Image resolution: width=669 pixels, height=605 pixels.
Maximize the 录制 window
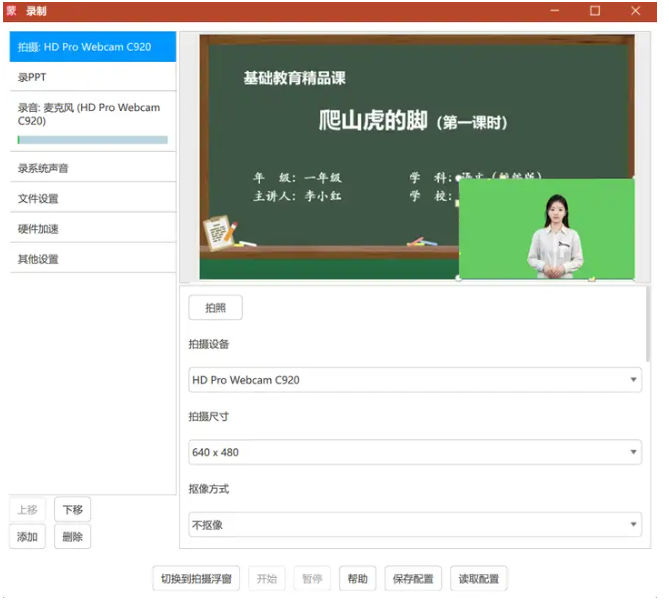[x=595, y=11]
